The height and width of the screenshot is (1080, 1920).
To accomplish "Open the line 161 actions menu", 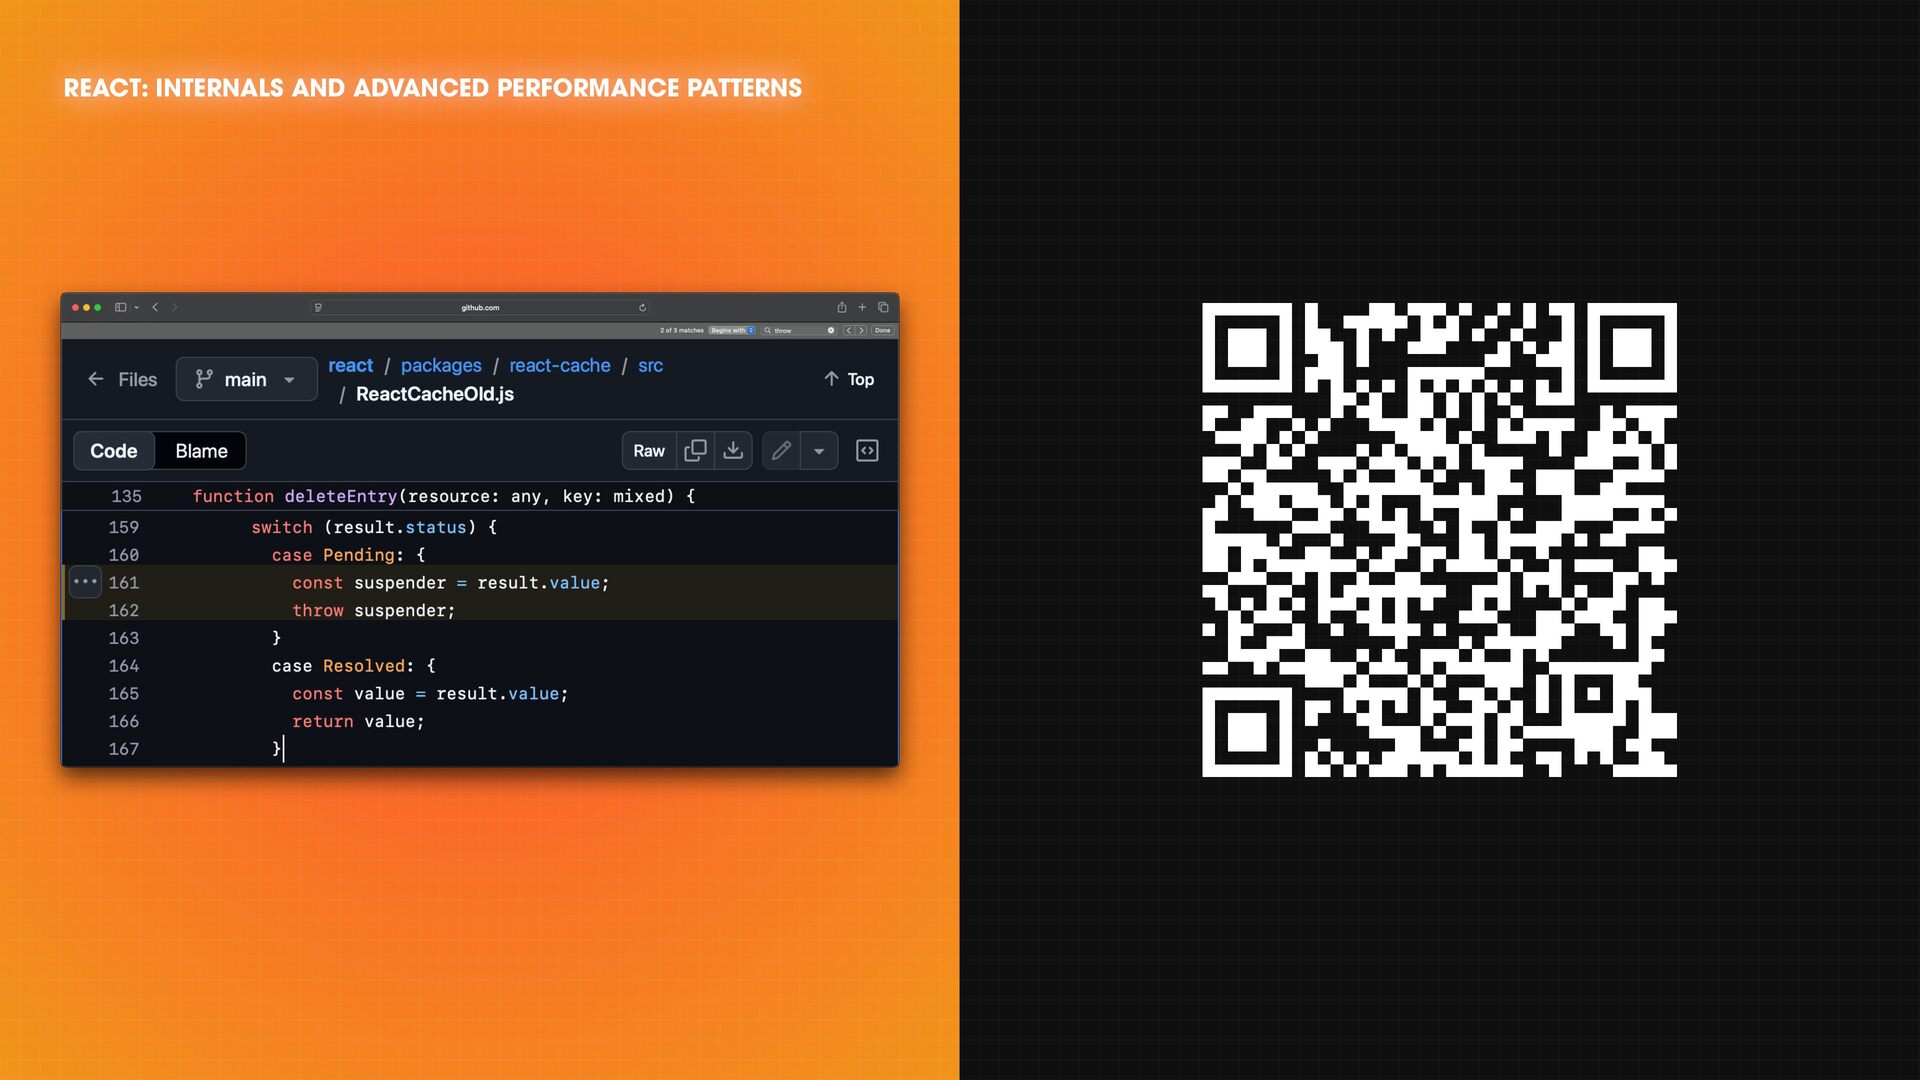I will pos(85,582).
